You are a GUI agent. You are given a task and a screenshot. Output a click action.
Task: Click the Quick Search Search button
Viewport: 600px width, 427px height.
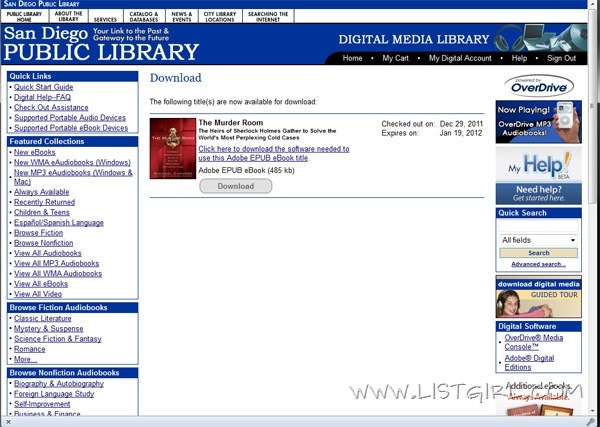538,253
